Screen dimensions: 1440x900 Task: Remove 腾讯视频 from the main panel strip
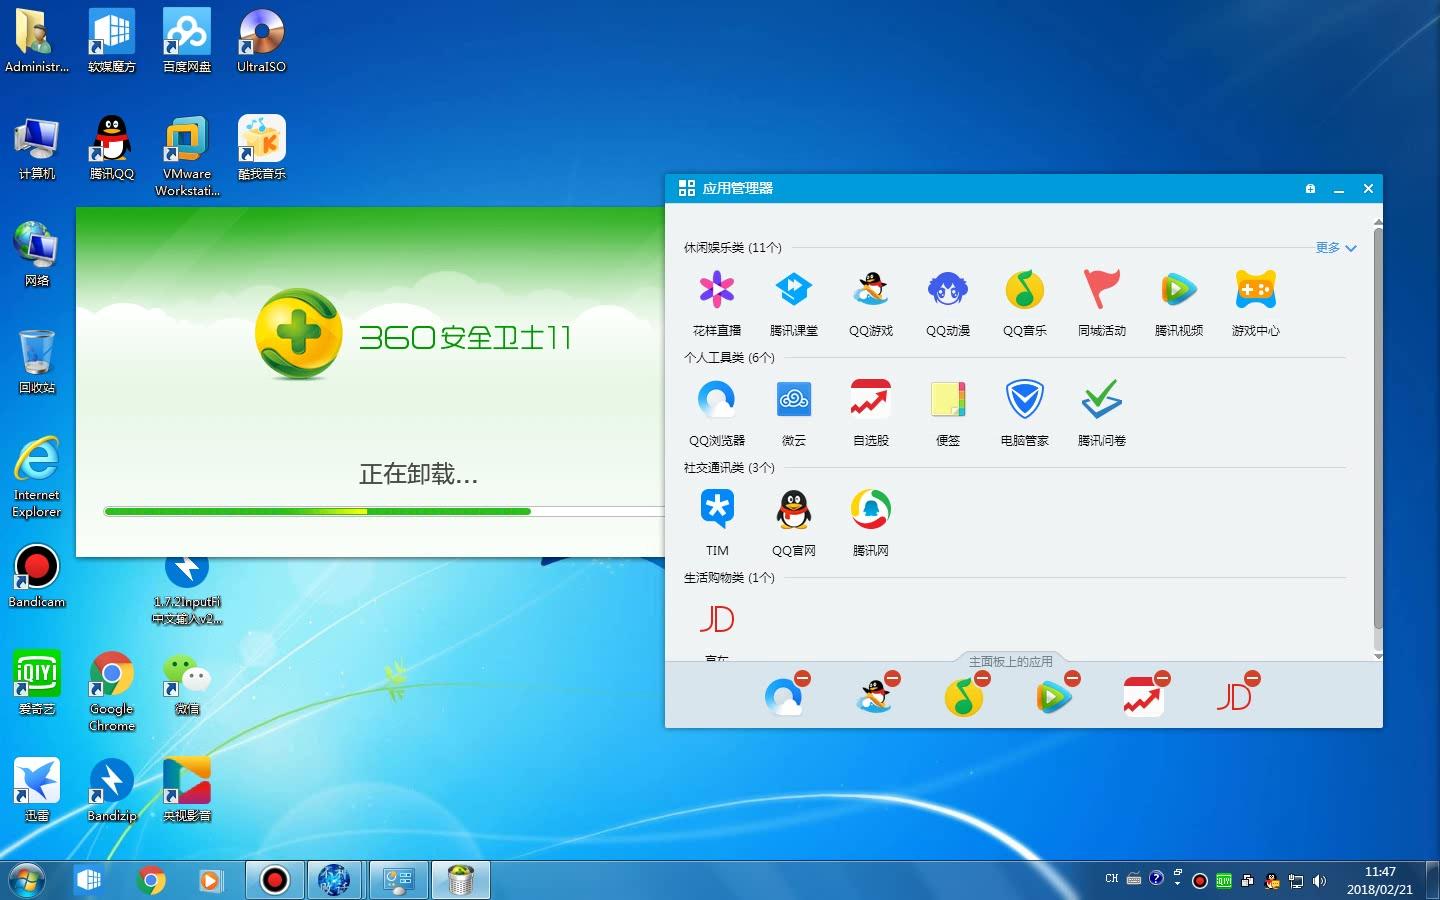click(x=1073, y=679)
